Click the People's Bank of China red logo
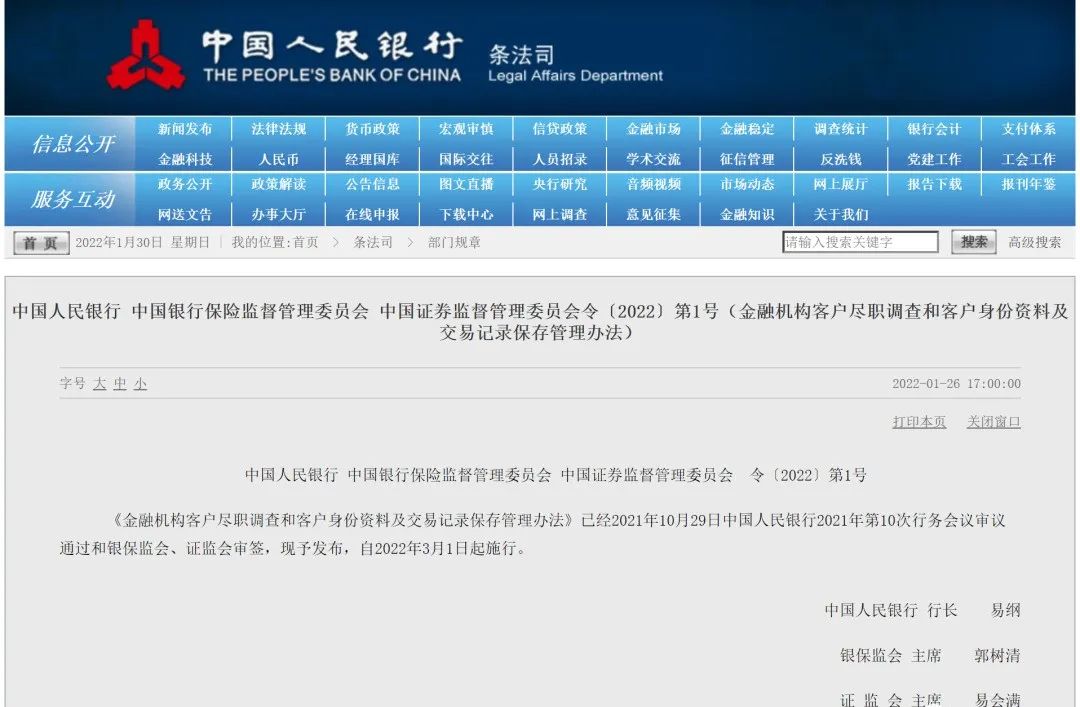The image size is (1080, 707). pyautogui.click(x=146, y=55)
